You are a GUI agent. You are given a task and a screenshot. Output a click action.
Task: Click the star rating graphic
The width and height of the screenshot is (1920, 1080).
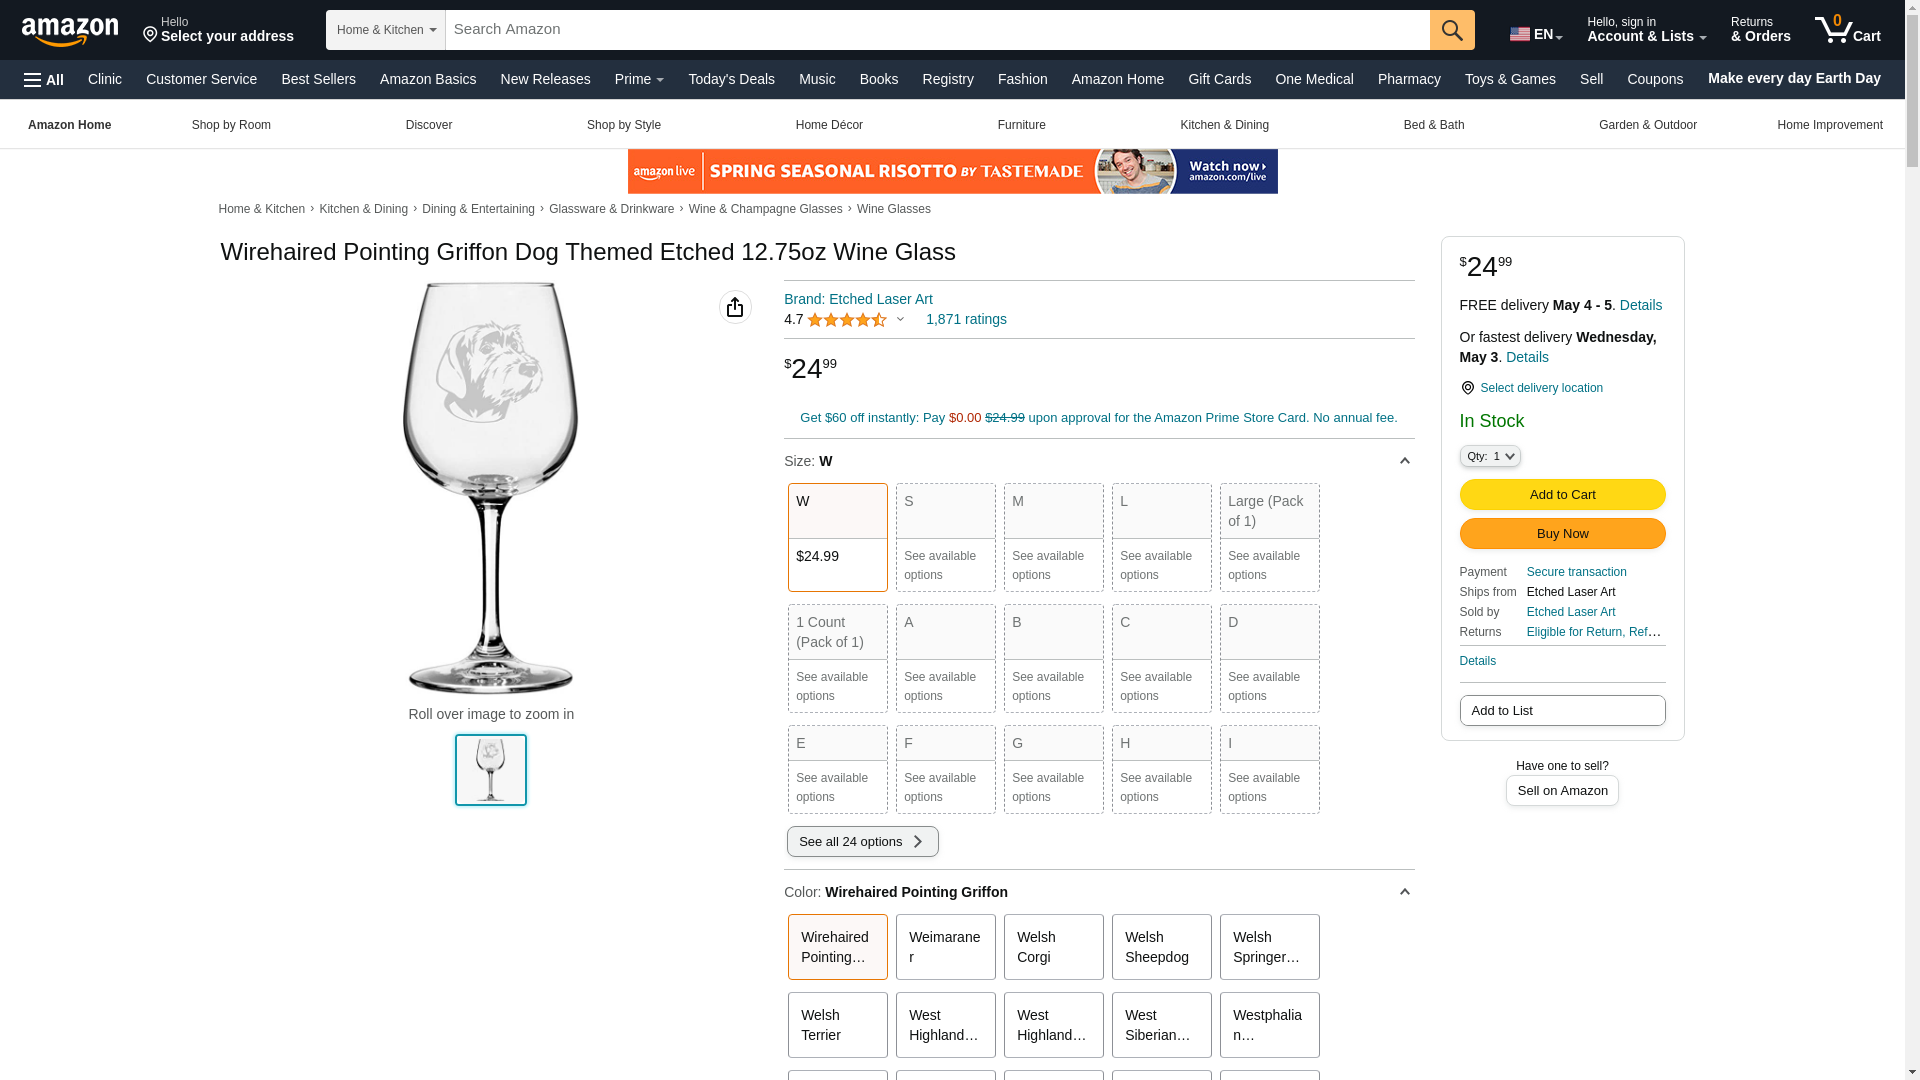coord(847,320)
